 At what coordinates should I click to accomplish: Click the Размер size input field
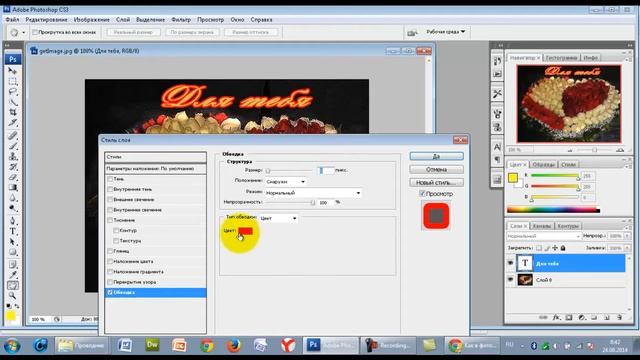[326, 170]
